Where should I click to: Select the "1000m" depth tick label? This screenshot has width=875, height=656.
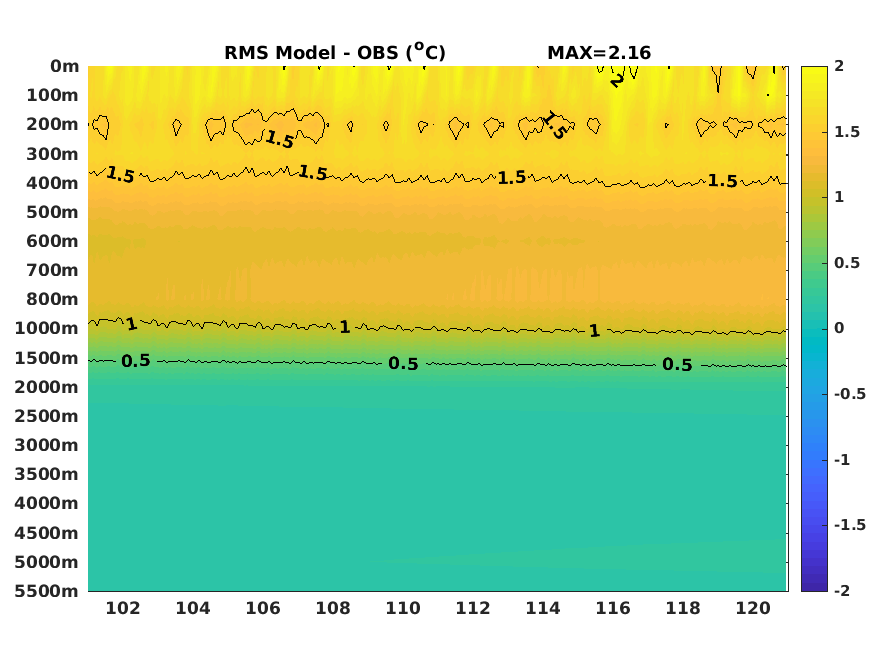point(47,328)
